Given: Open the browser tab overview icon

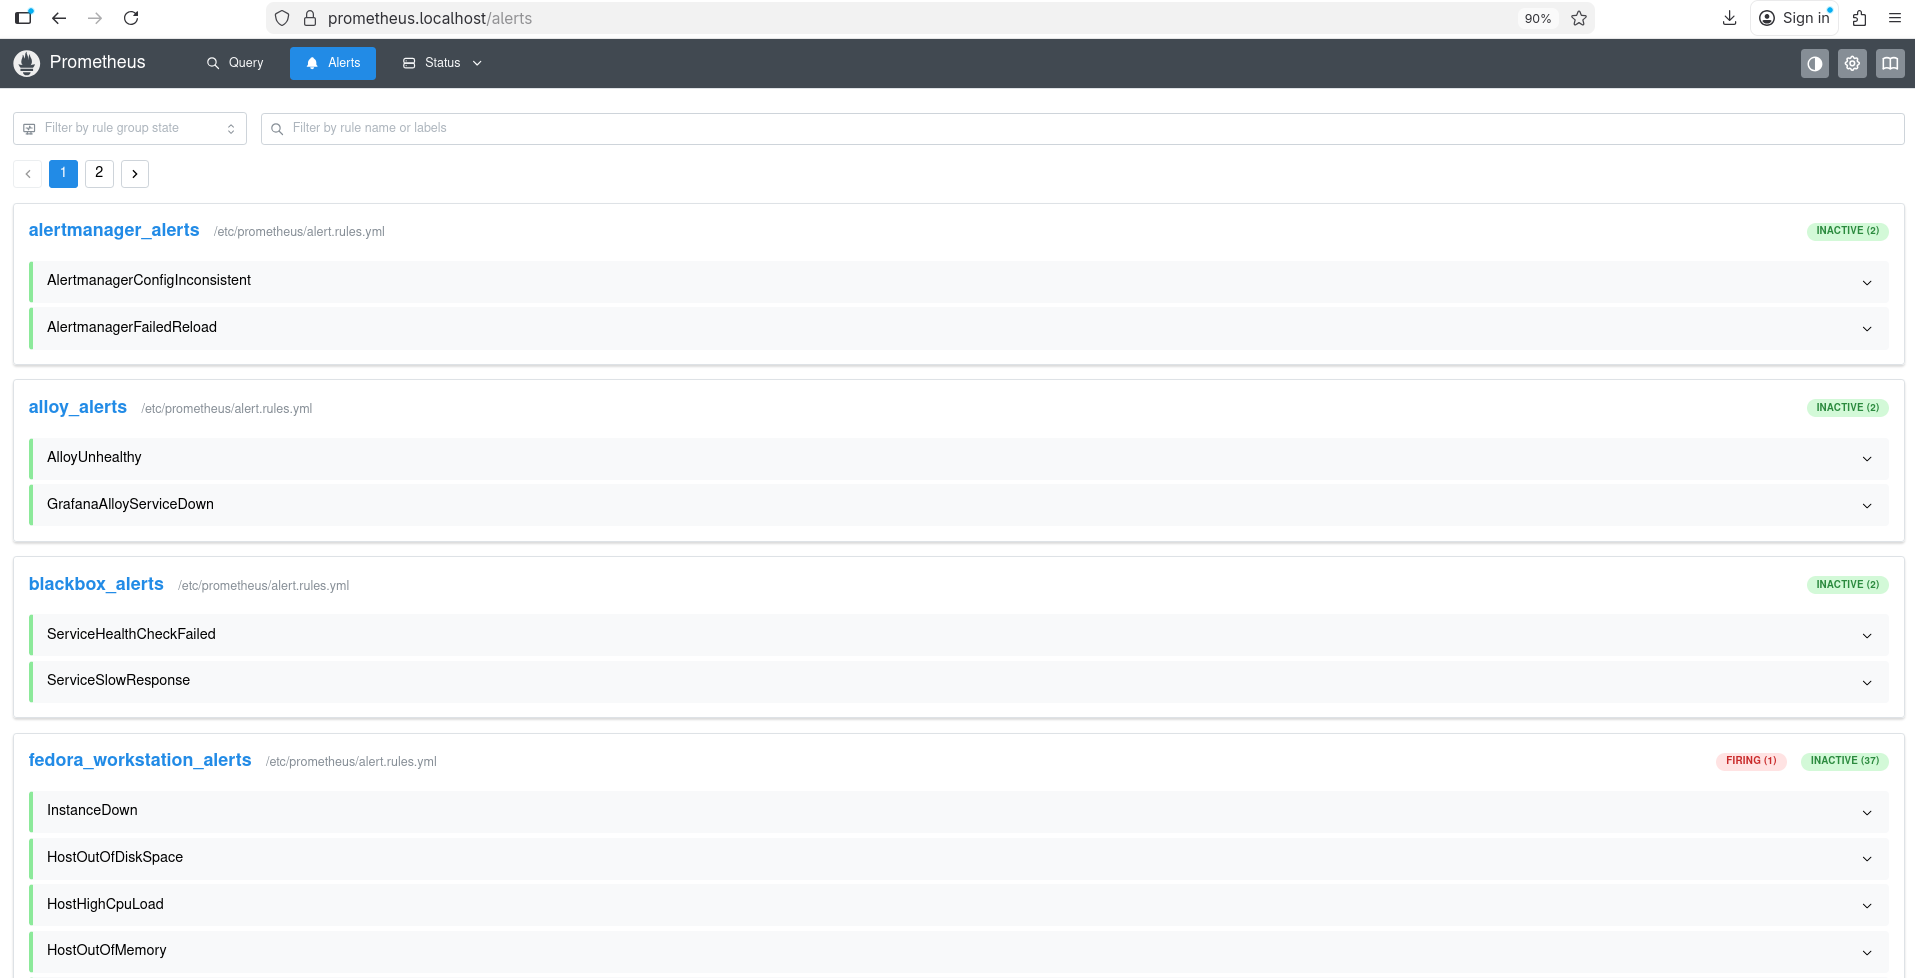Looking at the screenshot, I should (x=24, y=17).
